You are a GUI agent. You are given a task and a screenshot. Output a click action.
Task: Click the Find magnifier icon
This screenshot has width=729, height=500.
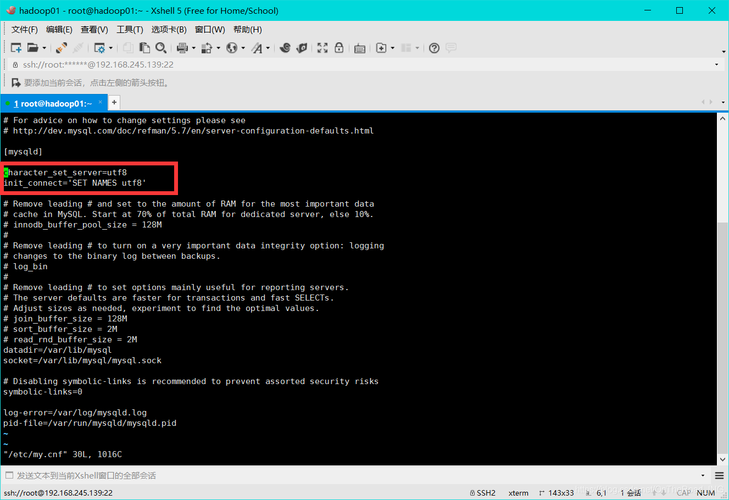[x=161, y=48]
